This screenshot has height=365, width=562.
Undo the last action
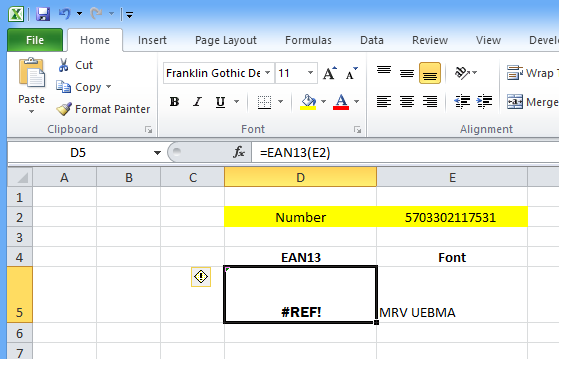pyautogui.click(x=65, y=14)
